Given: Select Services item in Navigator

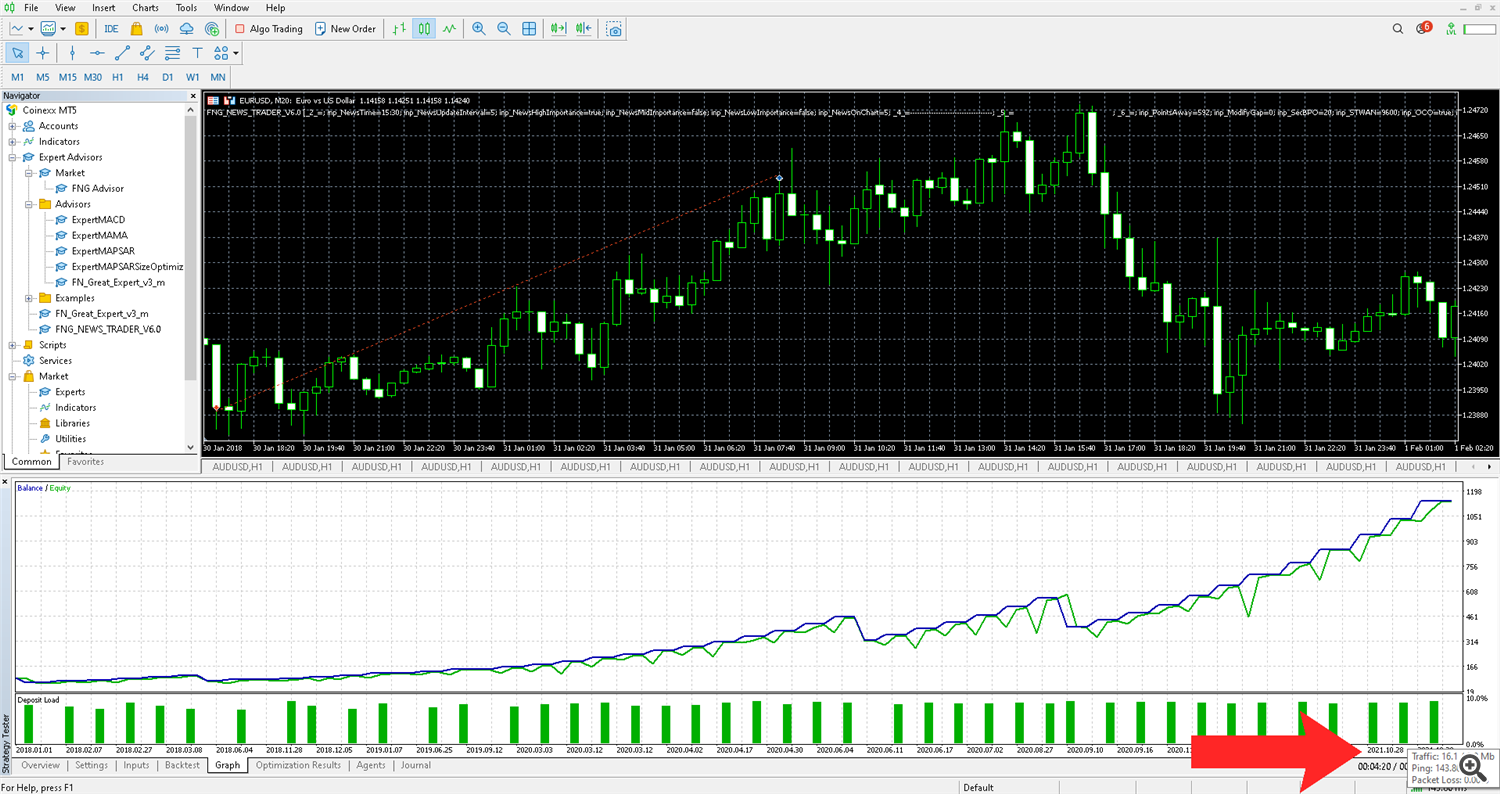Looking at the screenshot, I should tap(55, 360).
